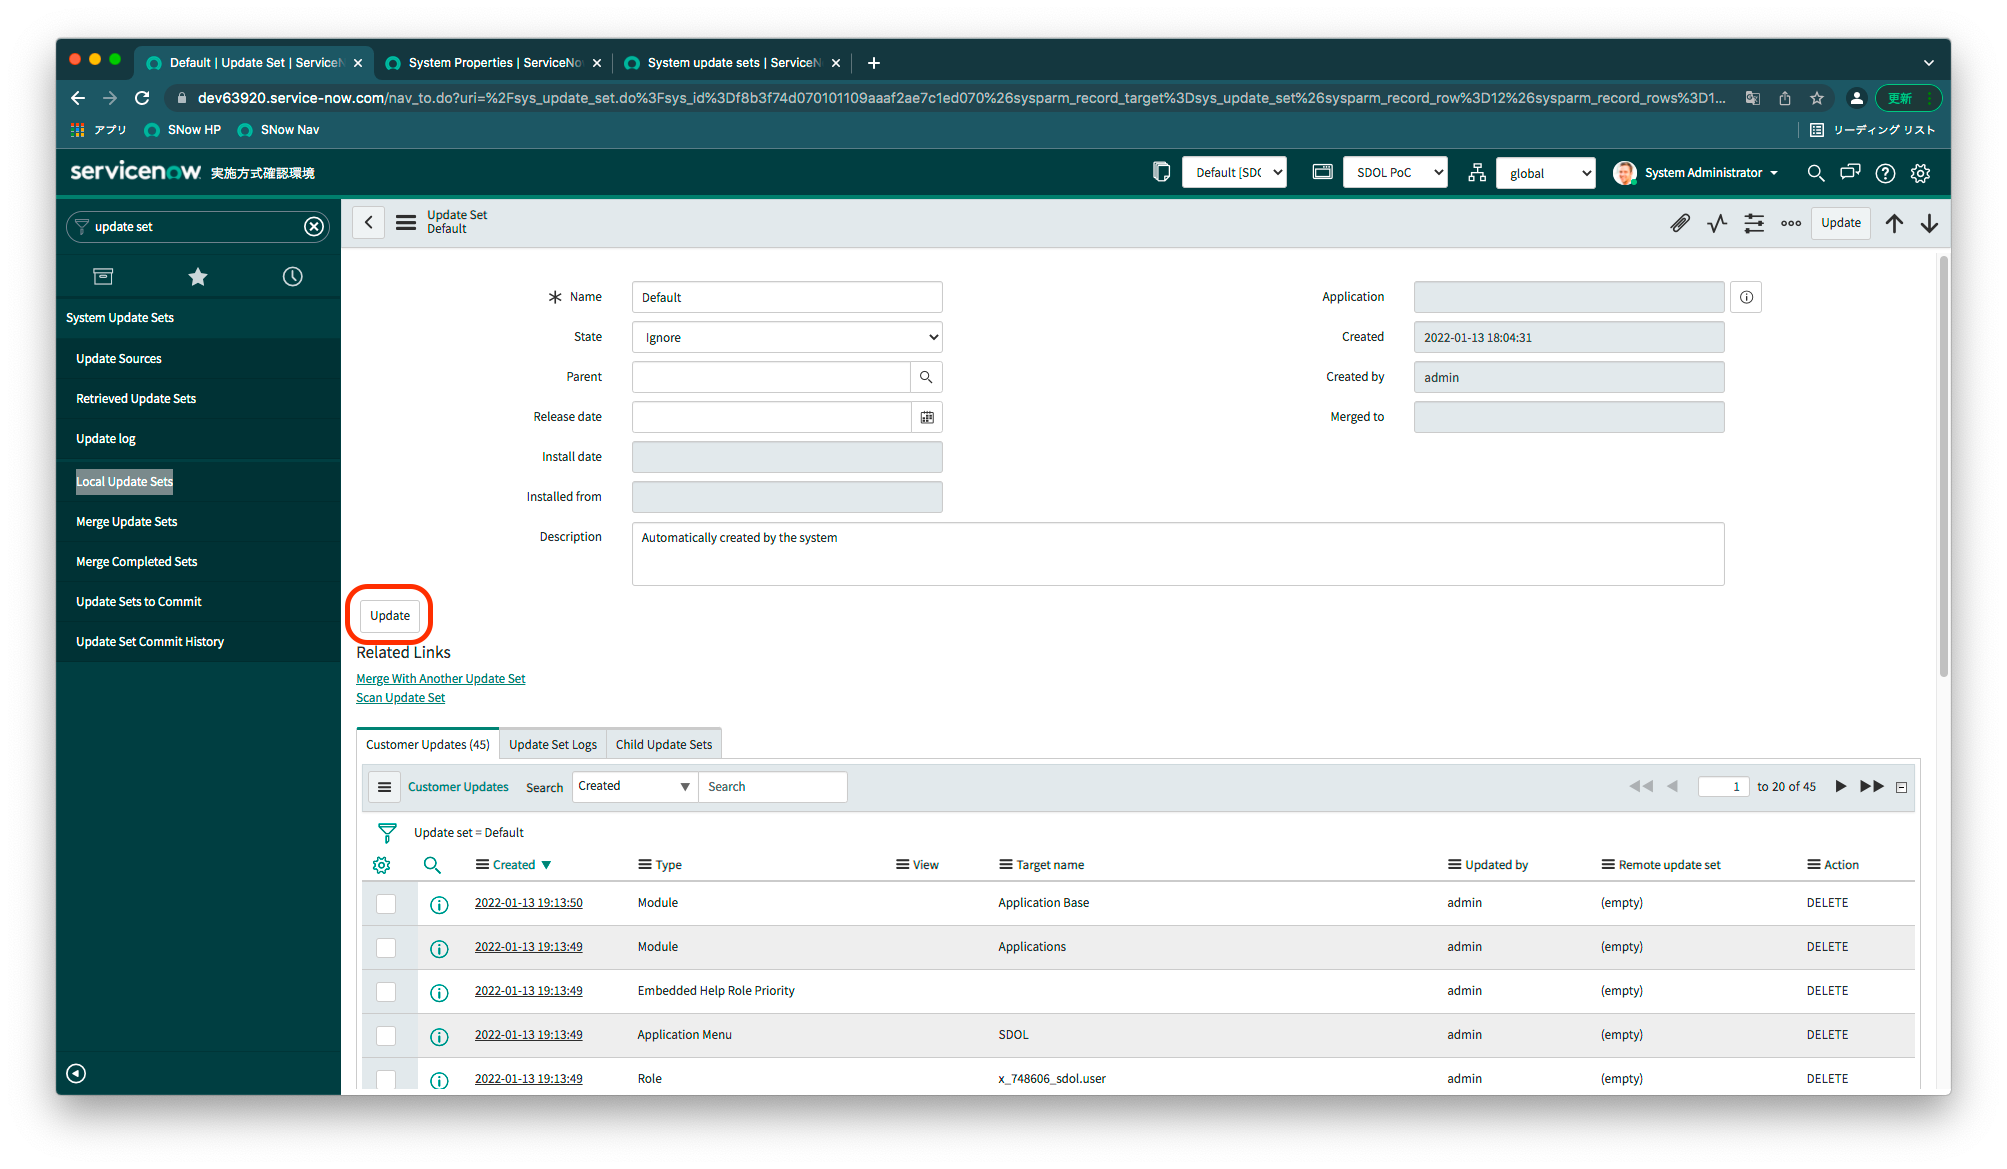Open the list personalize gear icon
2007x1169 pixels.
click(x=381, y=865)
